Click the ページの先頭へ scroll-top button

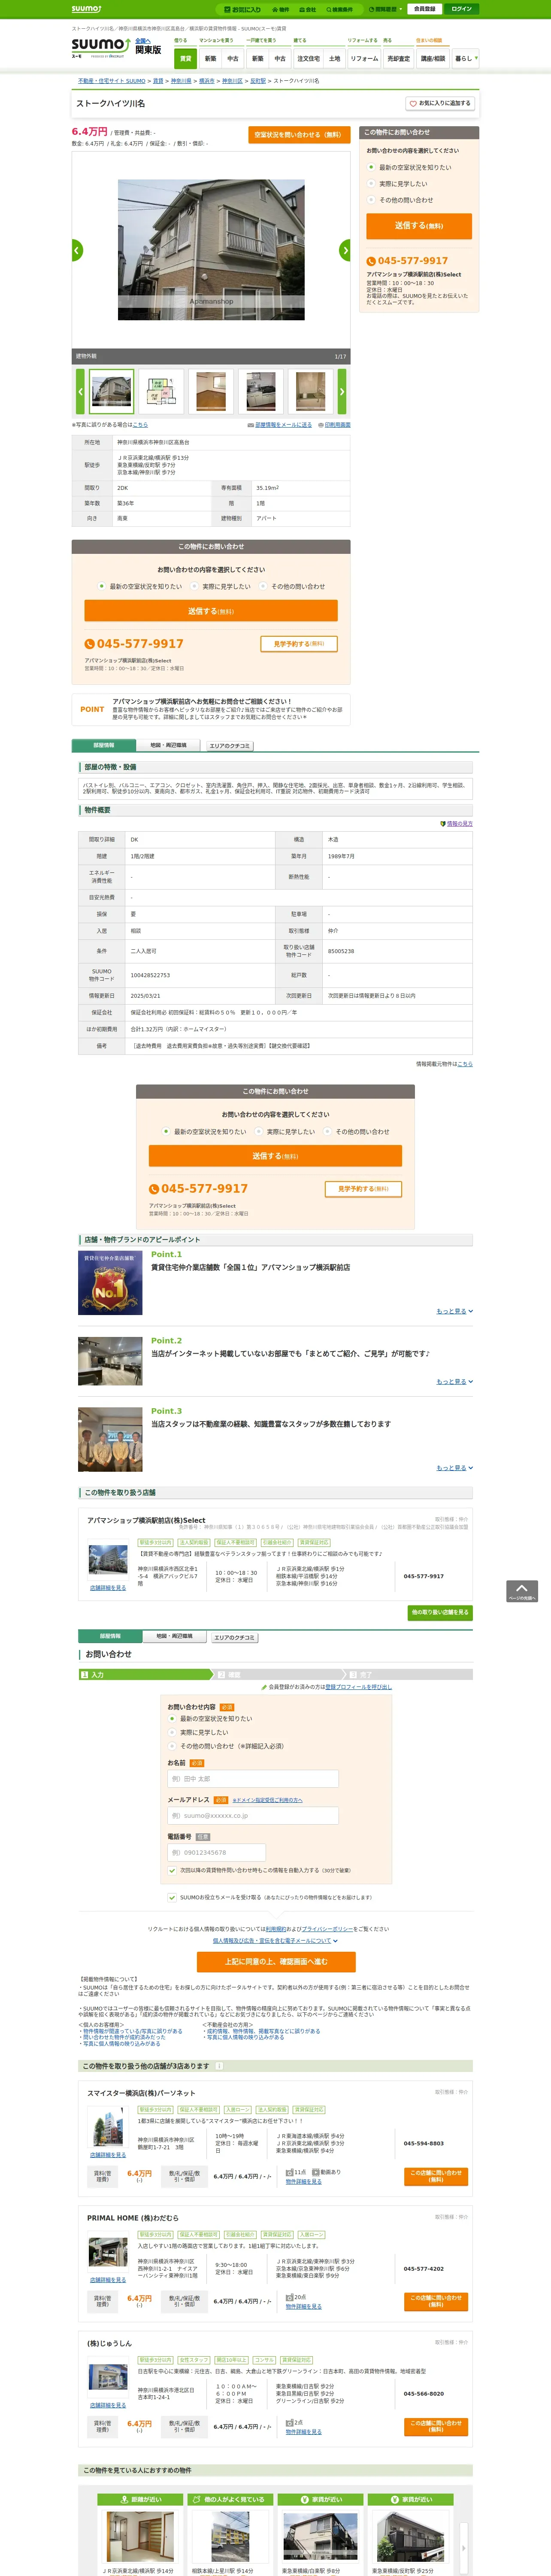522,1591
